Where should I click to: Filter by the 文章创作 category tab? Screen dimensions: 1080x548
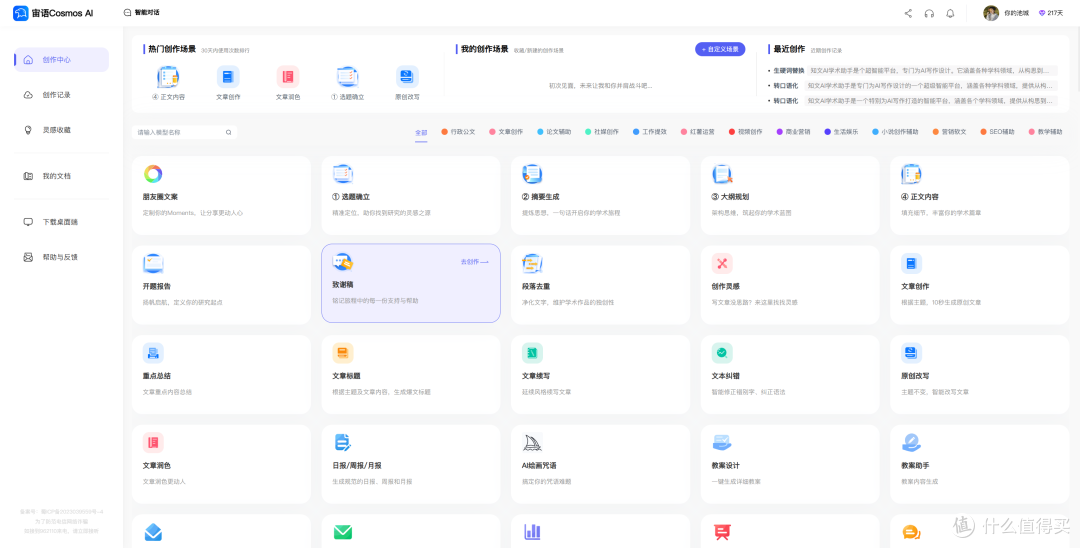(506, 131)
